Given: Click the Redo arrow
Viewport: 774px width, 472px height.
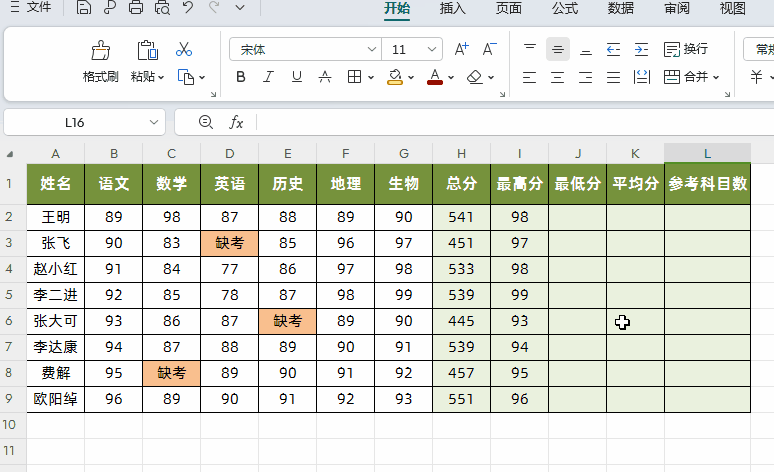Looking at the screenshot, I should 214,7.
